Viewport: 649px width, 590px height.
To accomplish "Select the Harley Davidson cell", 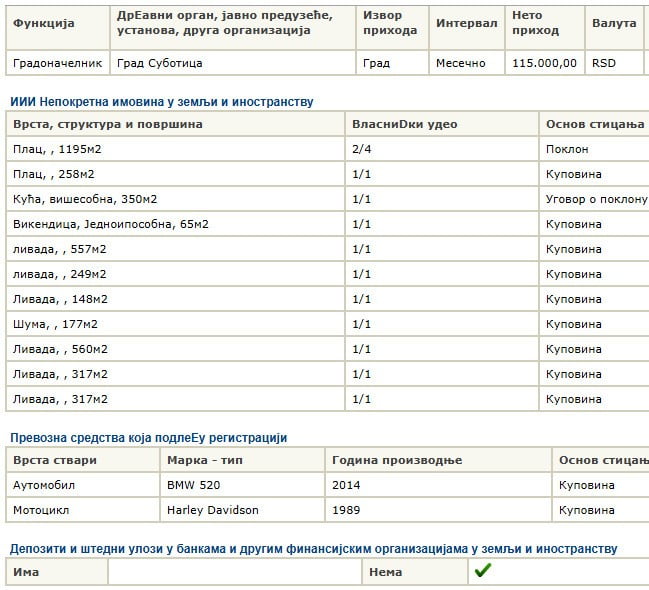I will tap(242, 510).
